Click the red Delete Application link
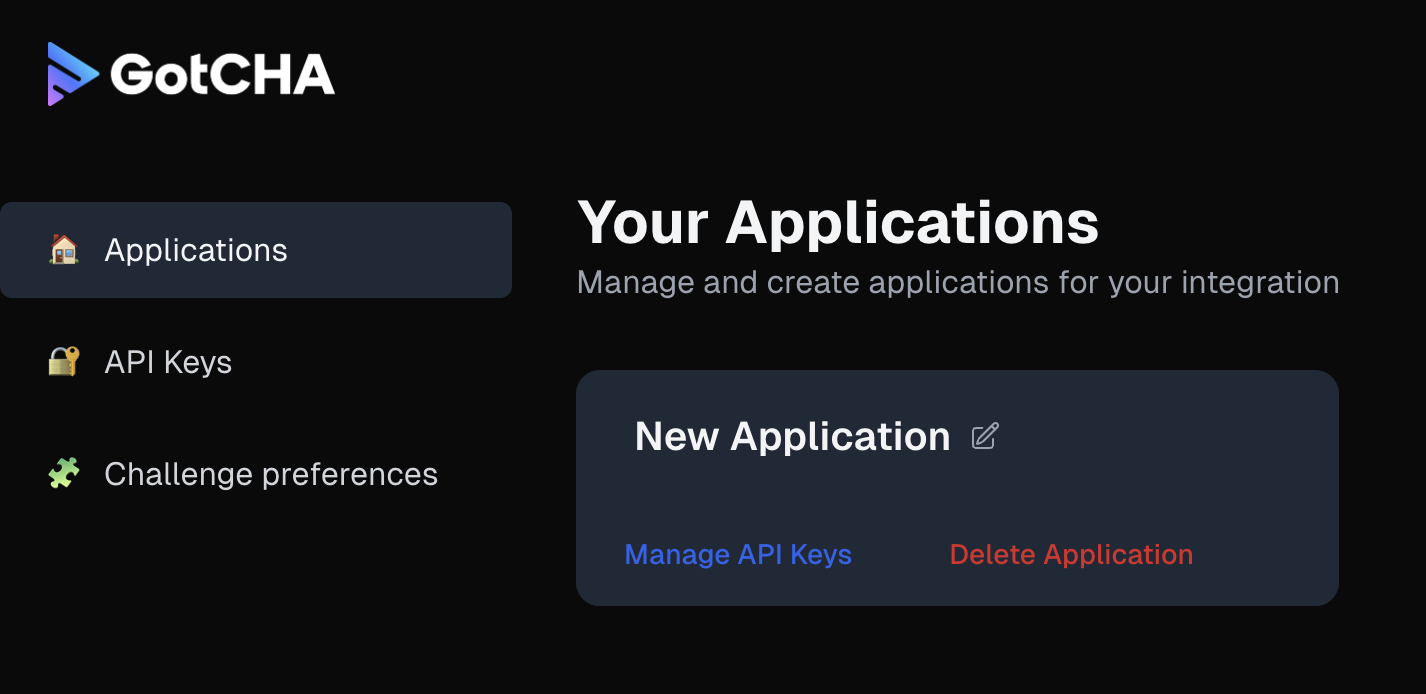Screen dimensions: 1426x694 coord(1071,554)
